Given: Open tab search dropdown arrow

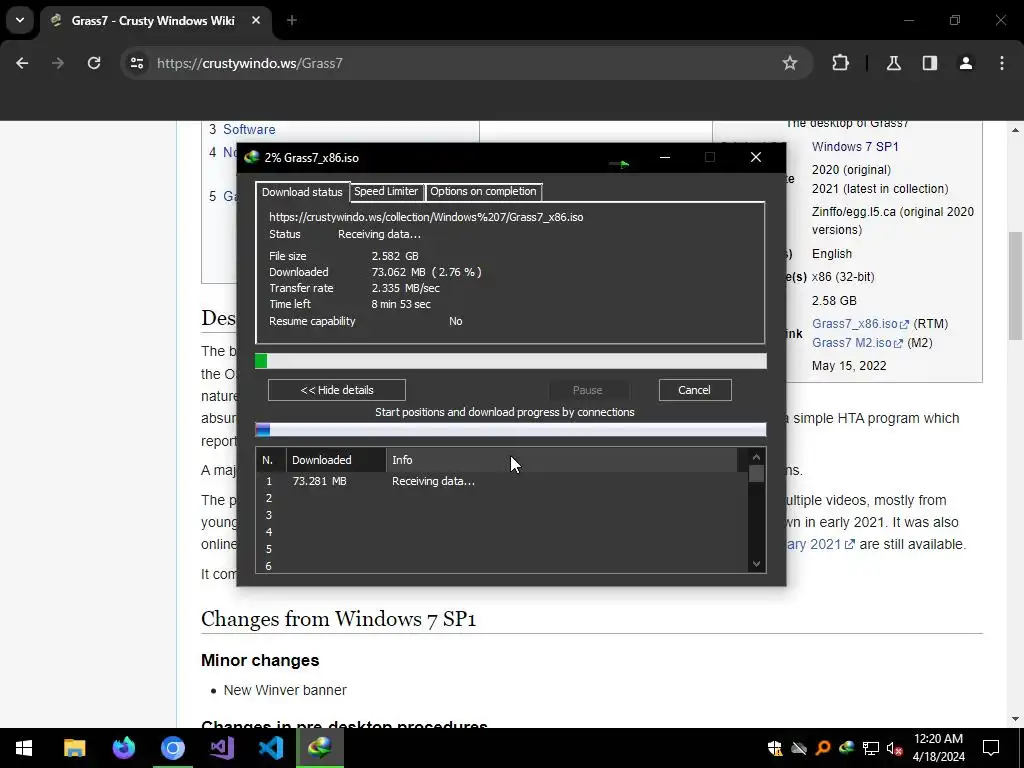Looking at the screenshot, I should click(x=20, y=20).
